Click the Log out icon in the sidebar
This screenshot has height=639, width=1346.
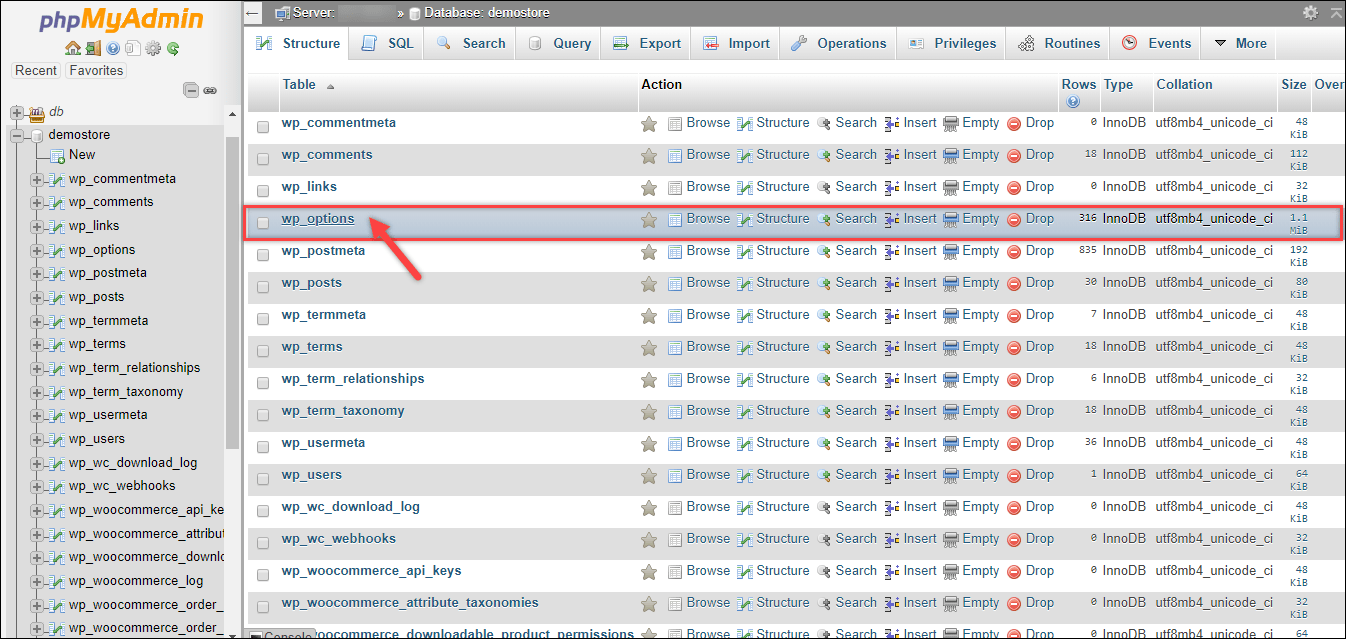93,47
